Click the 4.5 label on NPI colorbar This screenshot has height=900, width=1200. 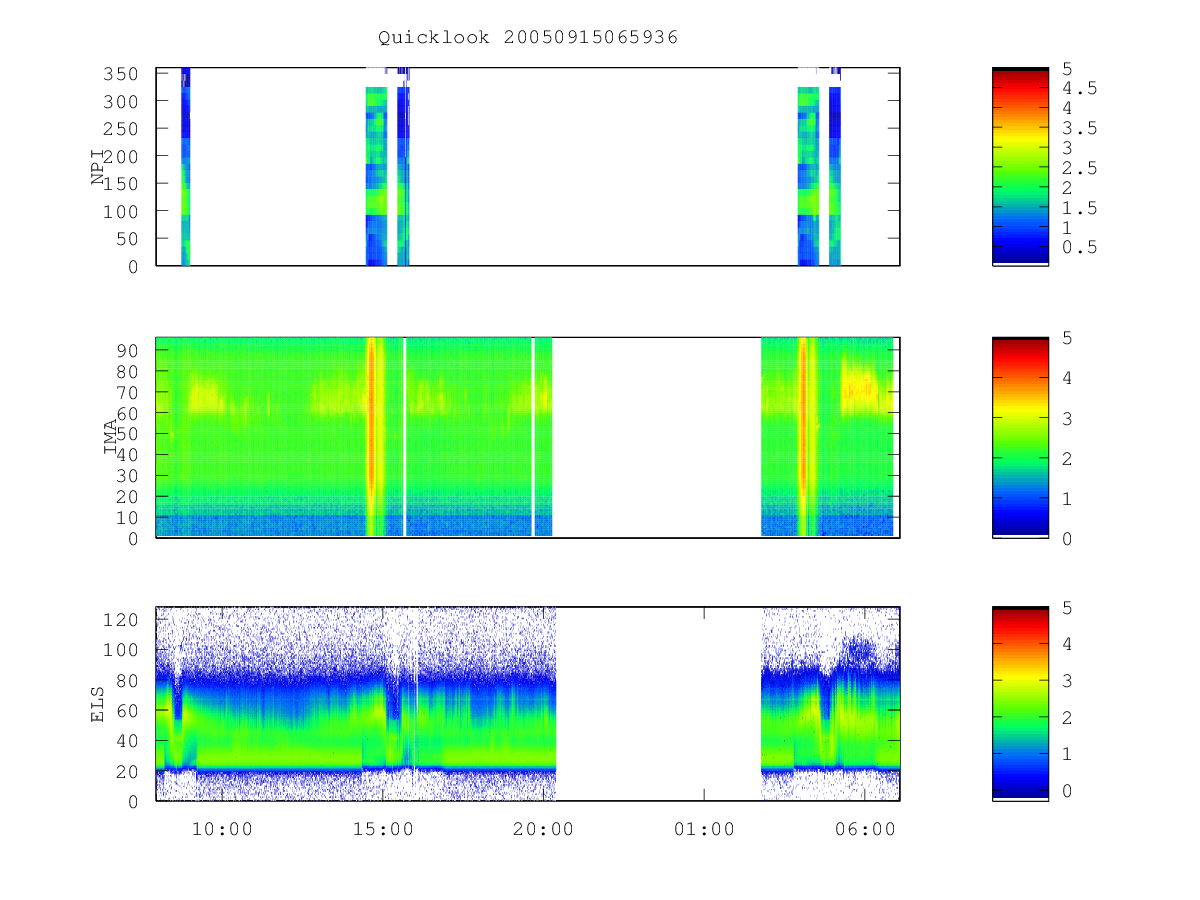coord(1079,88)
